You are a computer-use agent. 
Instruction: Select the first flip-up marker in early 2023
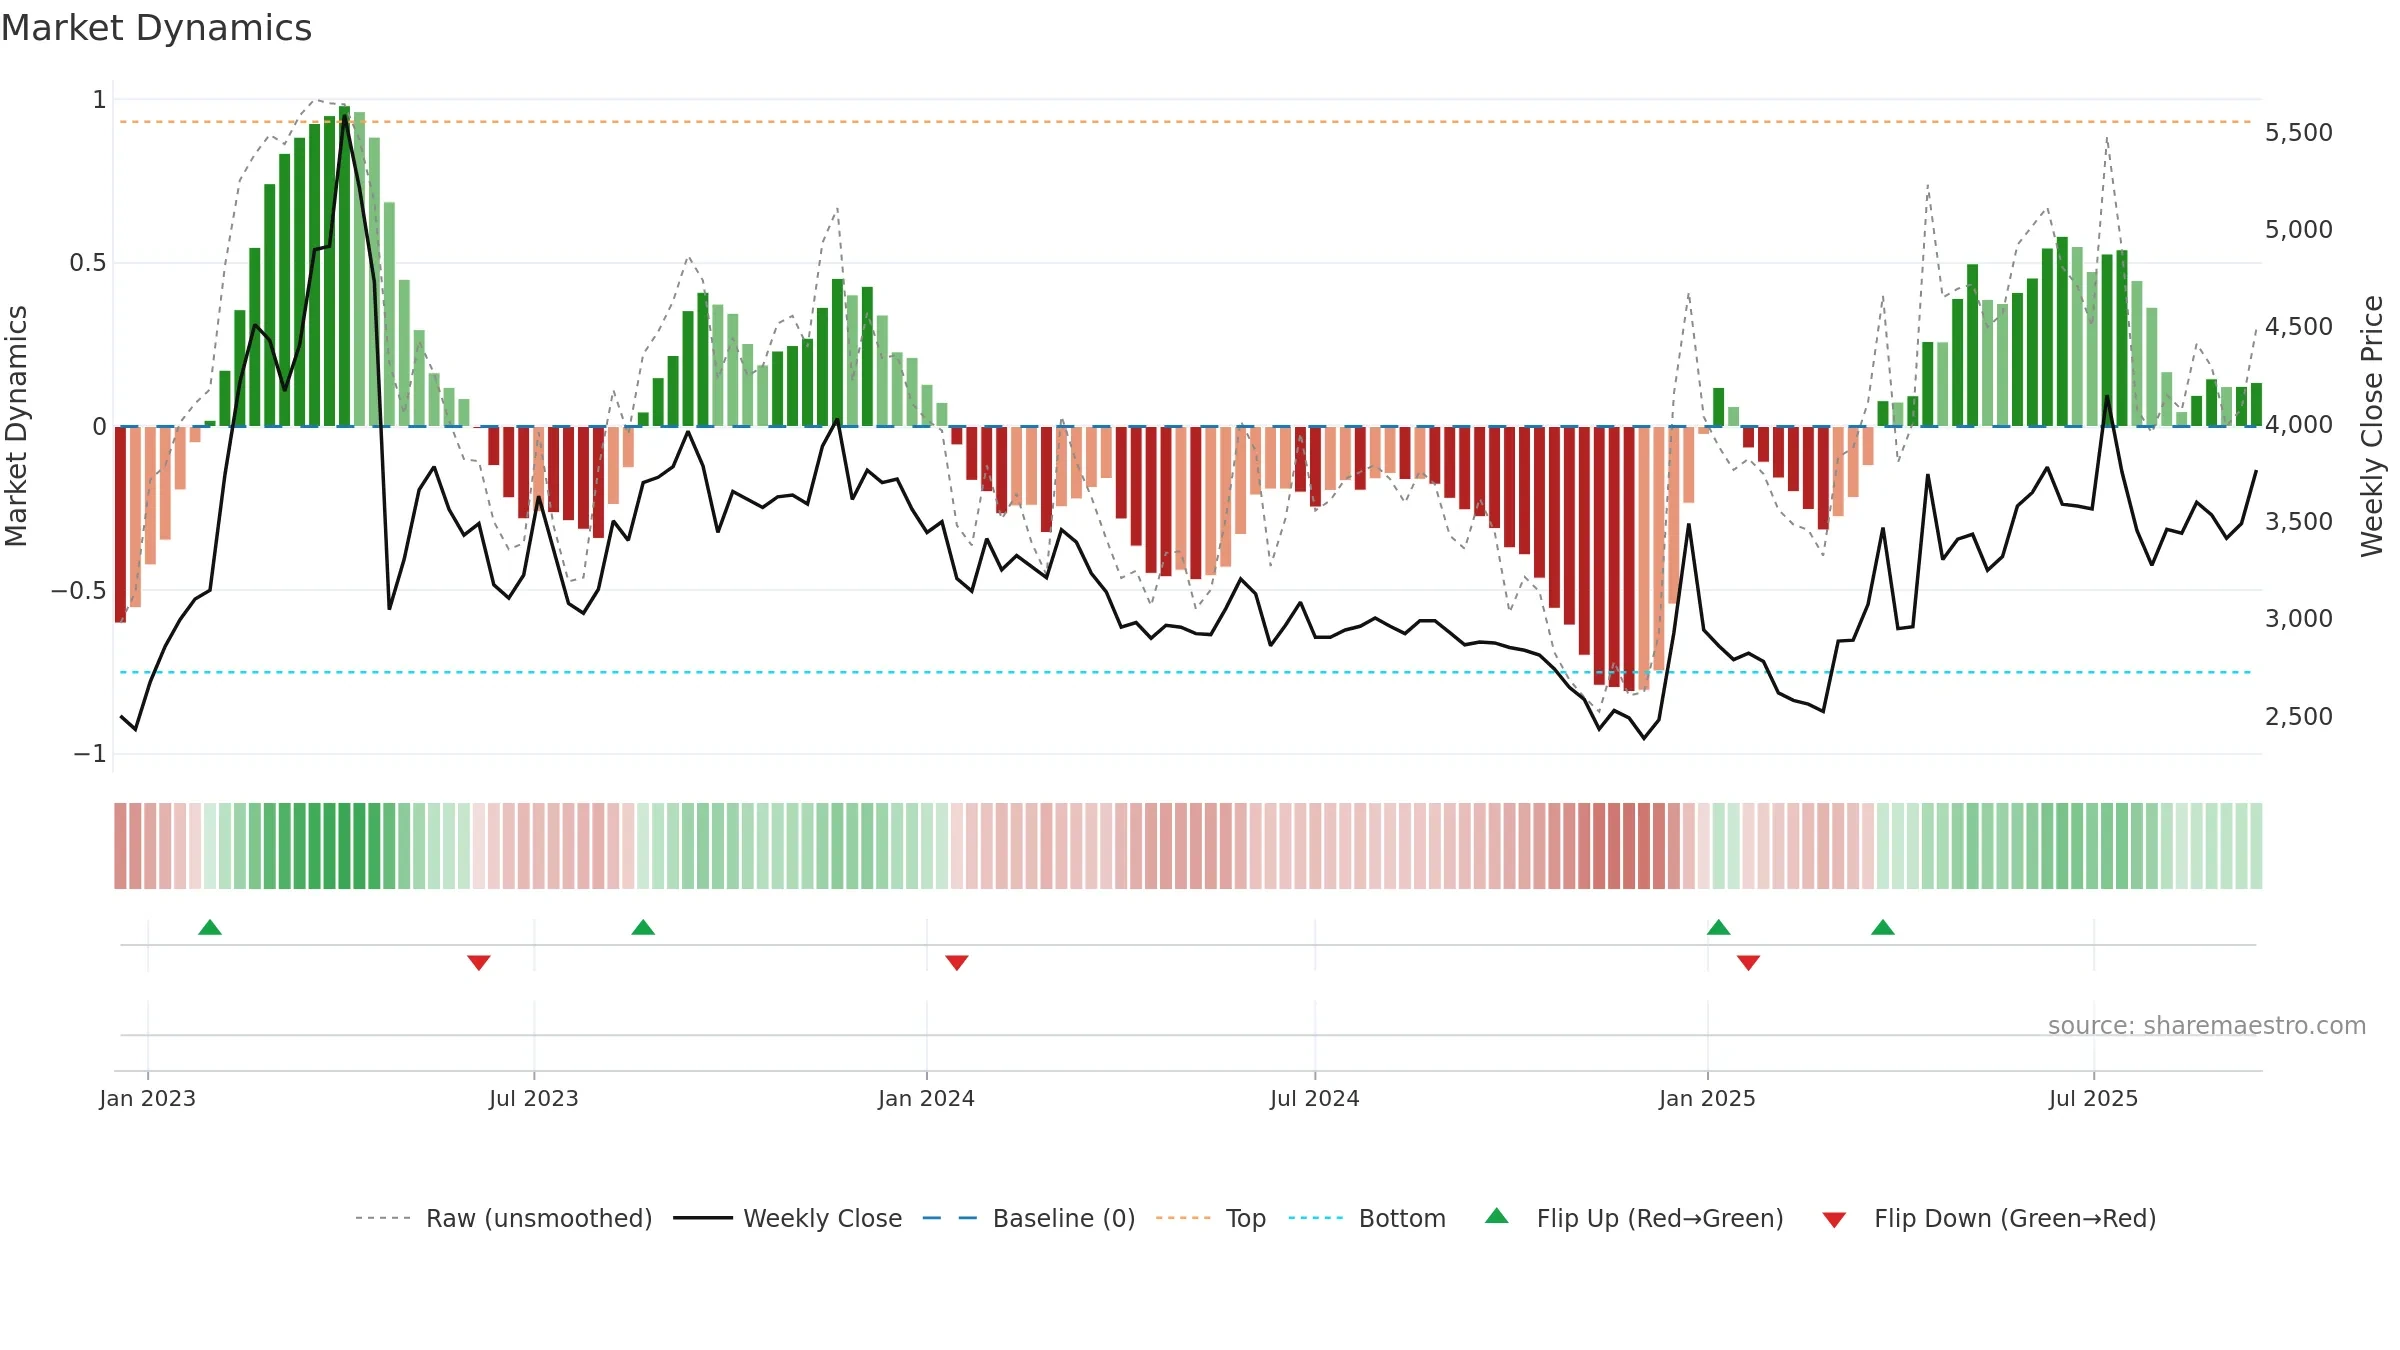(210, 928)
